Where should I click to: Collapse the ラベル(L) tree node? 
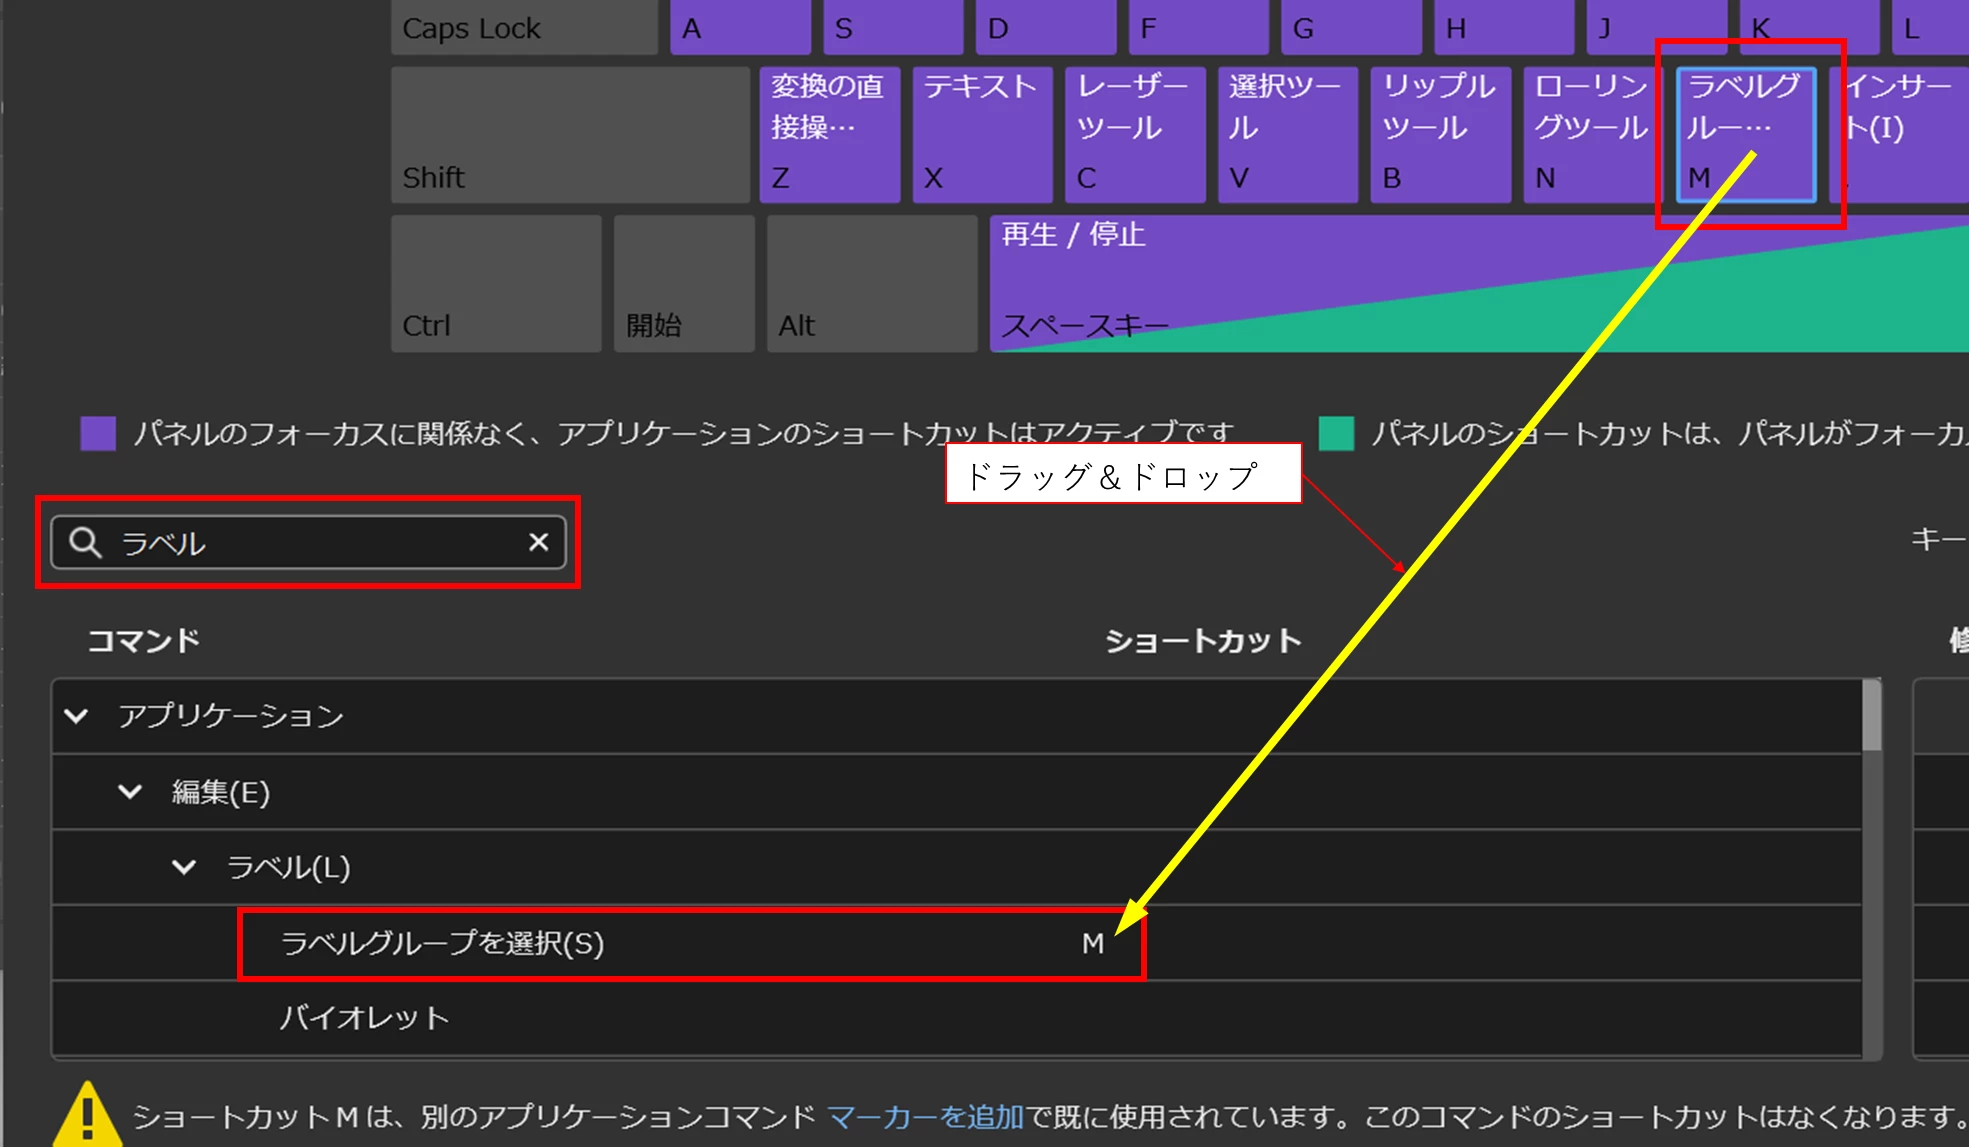(184, 867)
